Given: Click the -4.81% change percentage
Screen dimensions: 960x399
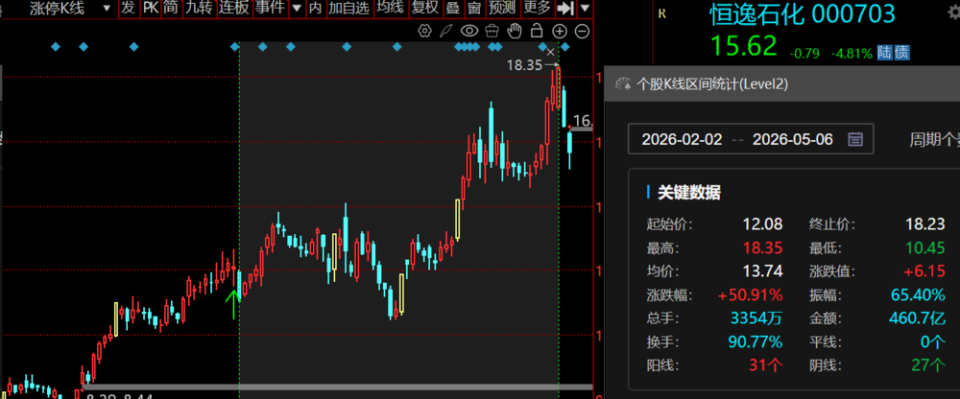Looking at the screenshot, I should click(851, 53).
